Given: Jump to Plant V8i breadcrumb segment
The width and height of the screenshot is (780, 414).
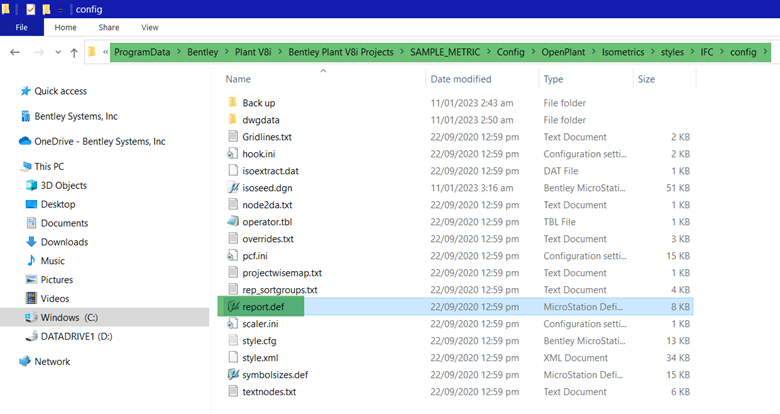Looking at the screenshot, I should coord(253,52).
